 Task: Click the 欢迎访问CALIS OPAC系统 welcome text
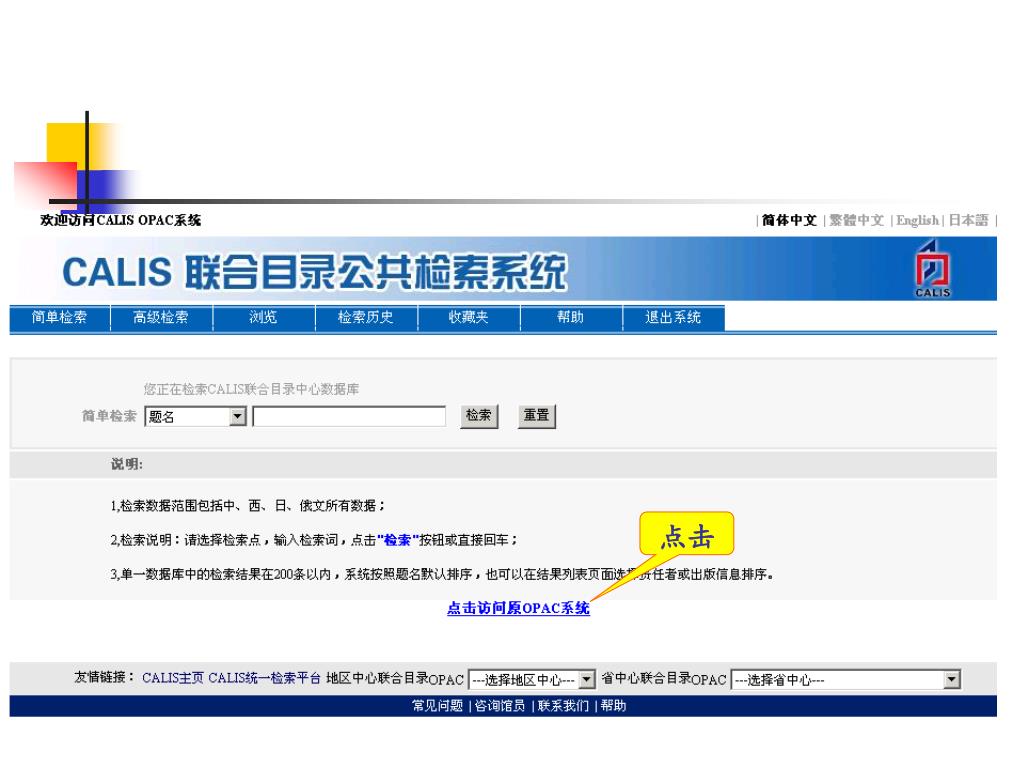121,221
